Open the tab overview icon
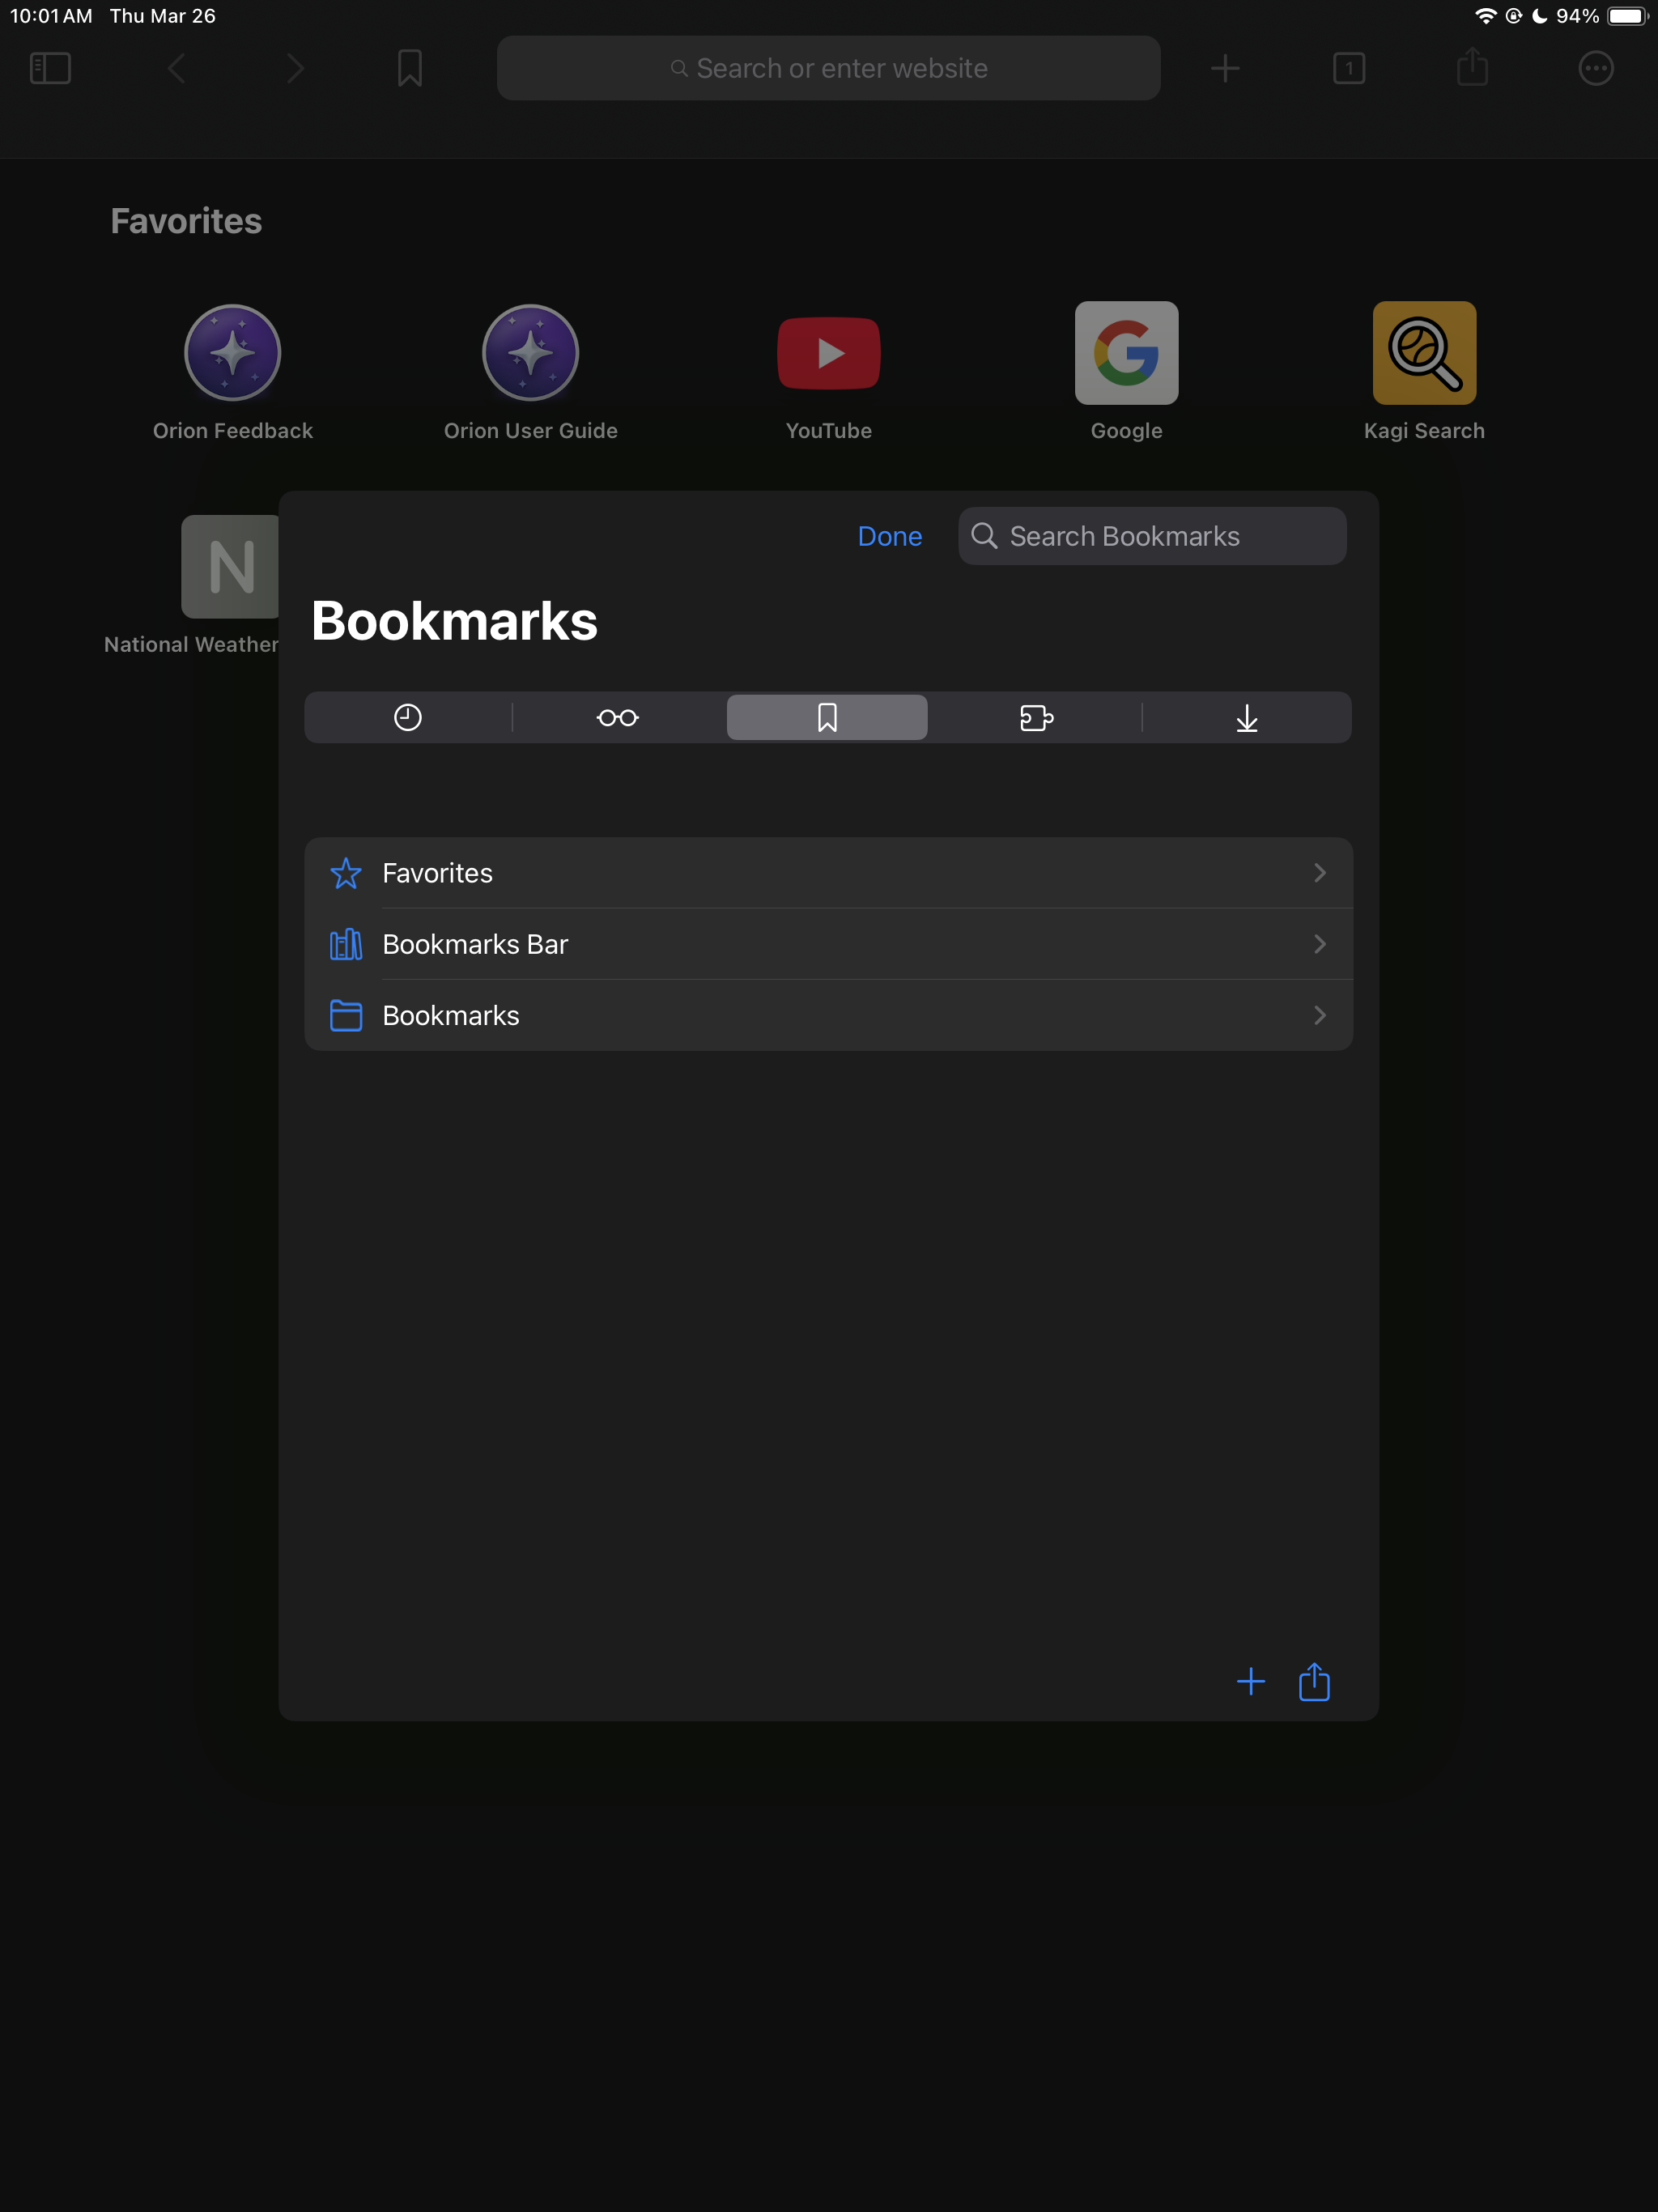This screenshot has height=2212, width=1658. pos(1349,68)
